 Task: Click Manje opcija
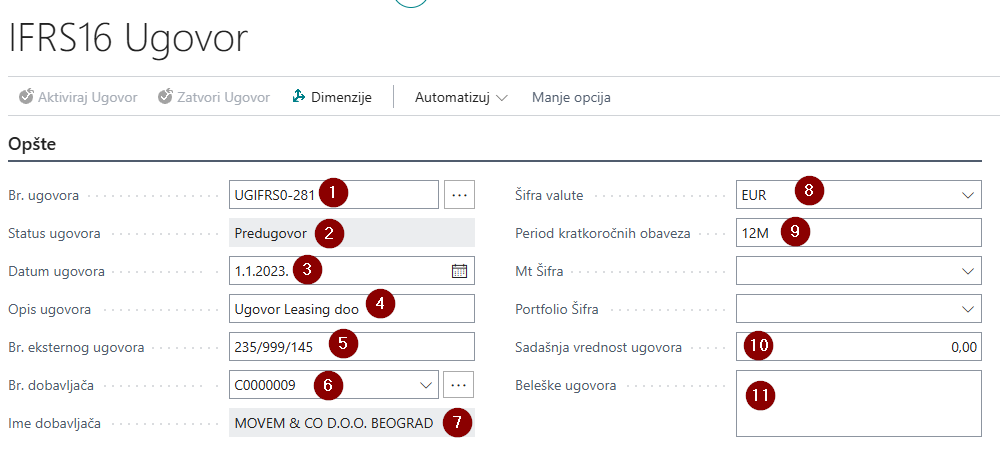(x=571, y=98)
